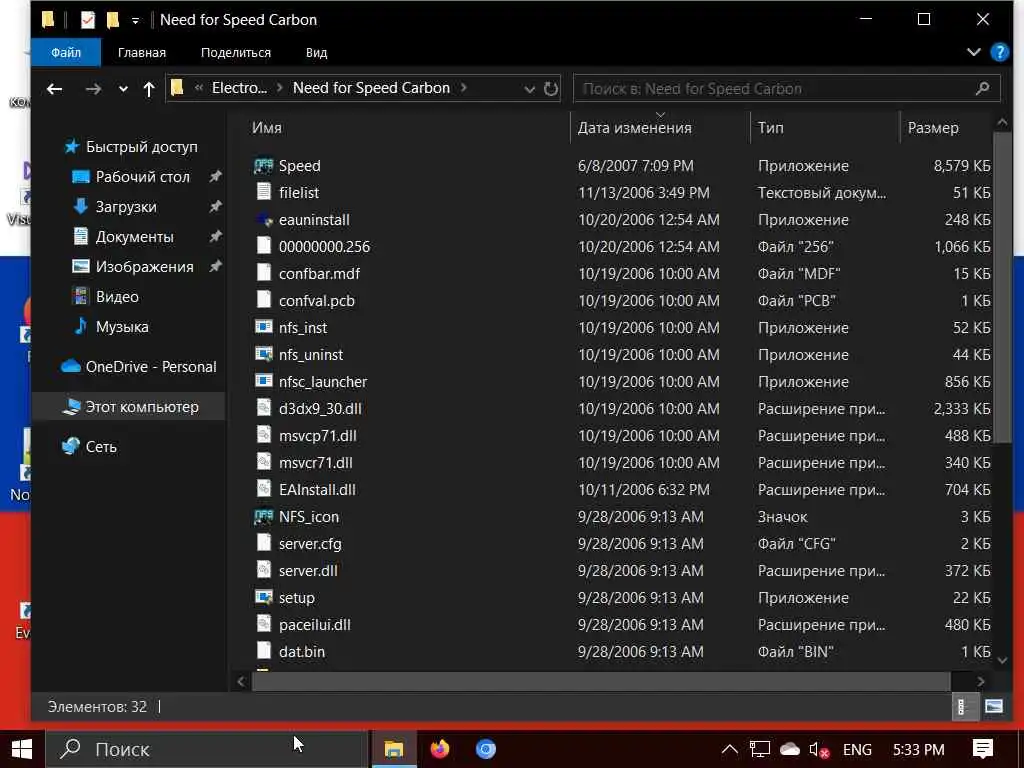This screenshot has height=768, width=1024.
Task: Open Windows Start menu
Action: (22, 749)
